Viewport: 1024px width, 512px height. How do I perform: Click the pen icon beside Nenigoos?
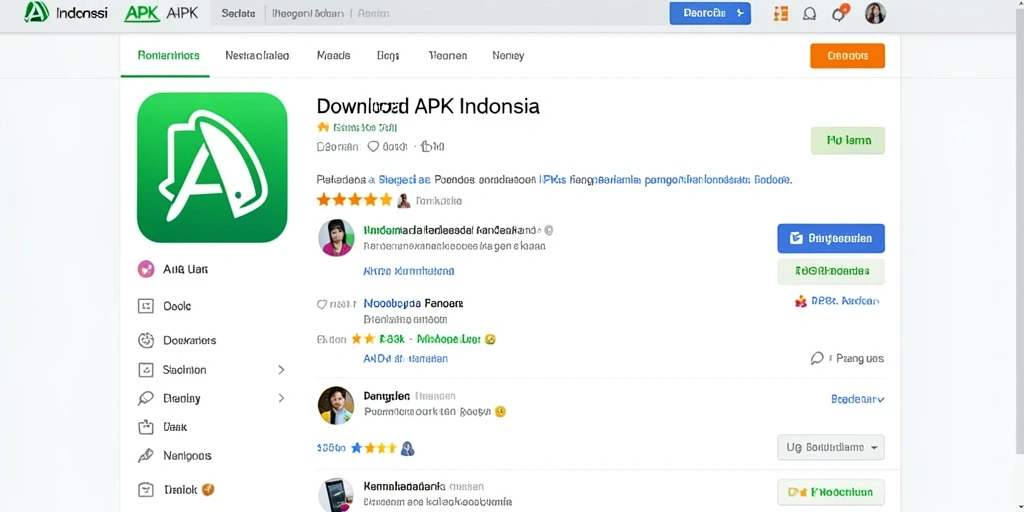(x=146, y=456)
